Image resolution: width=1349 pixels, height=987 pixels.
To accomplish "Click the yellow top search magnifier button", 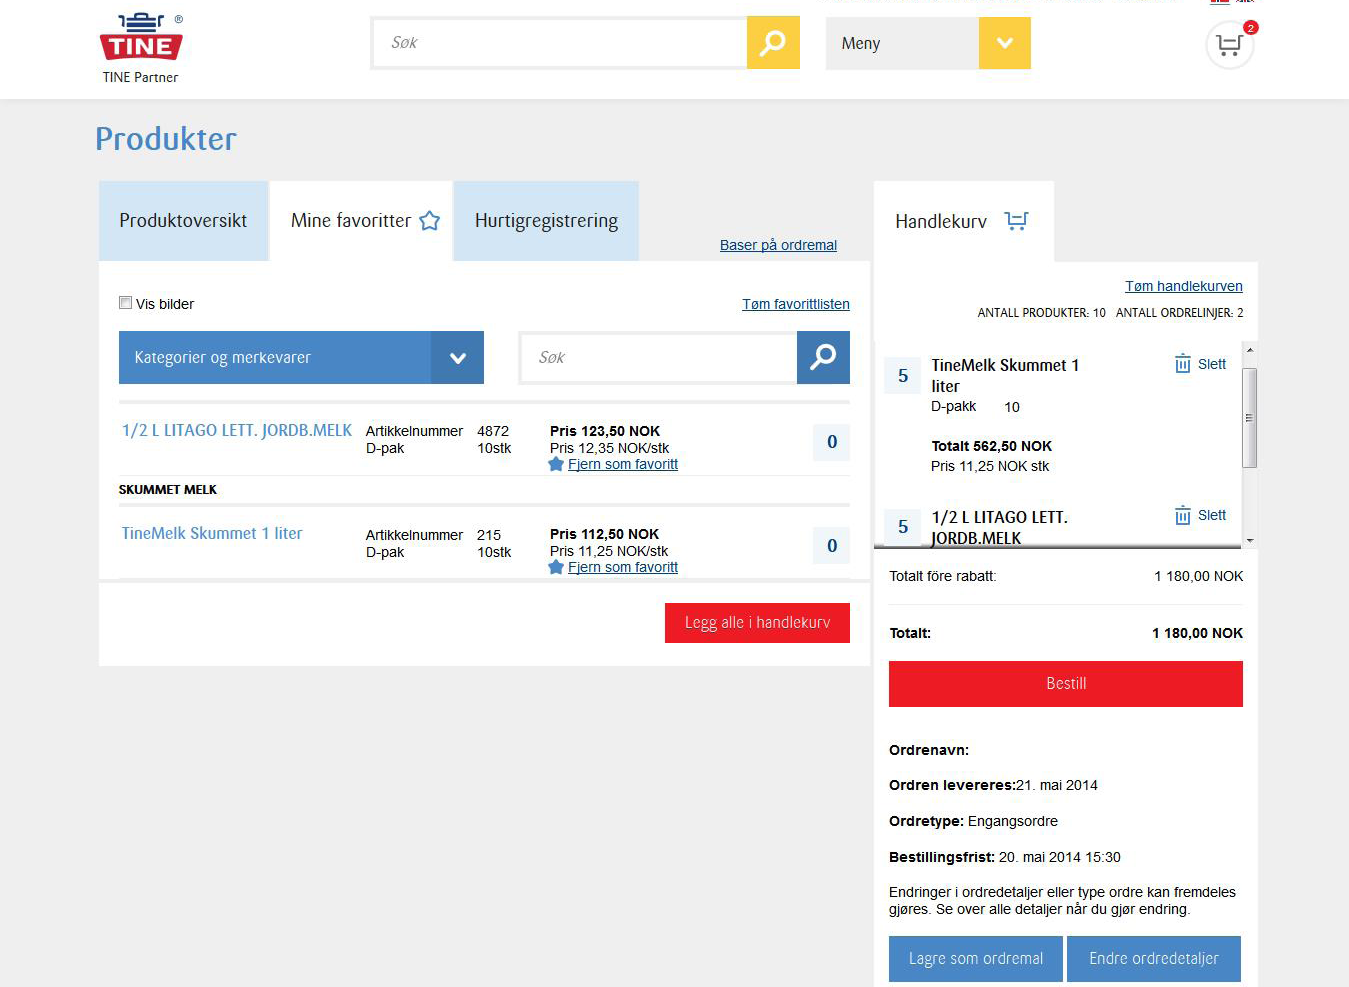I will [773, 43].
